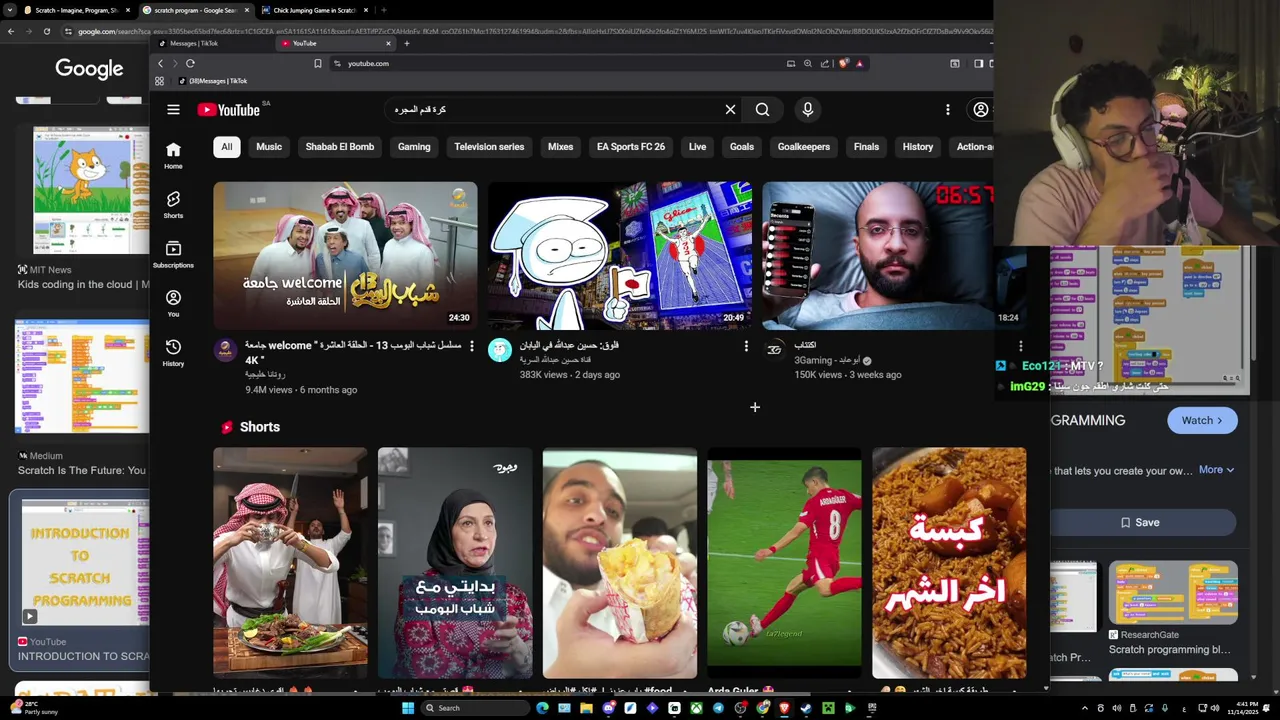Clear the YouTube search box with X
The height and width of the screenshot is (720, 1280).
pyautogui.click(x=730, y=110)
